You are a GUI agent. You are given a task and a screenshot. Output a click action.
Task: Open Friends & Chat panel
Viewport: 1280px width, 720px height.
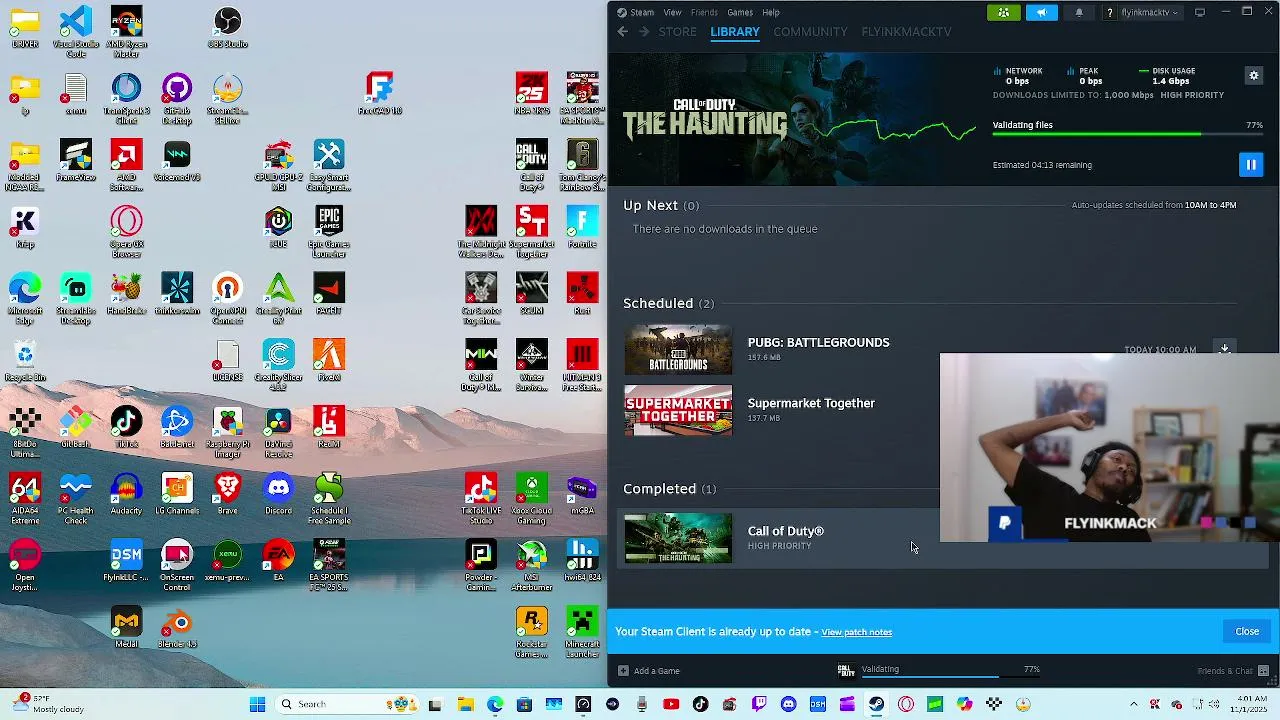1233,671
